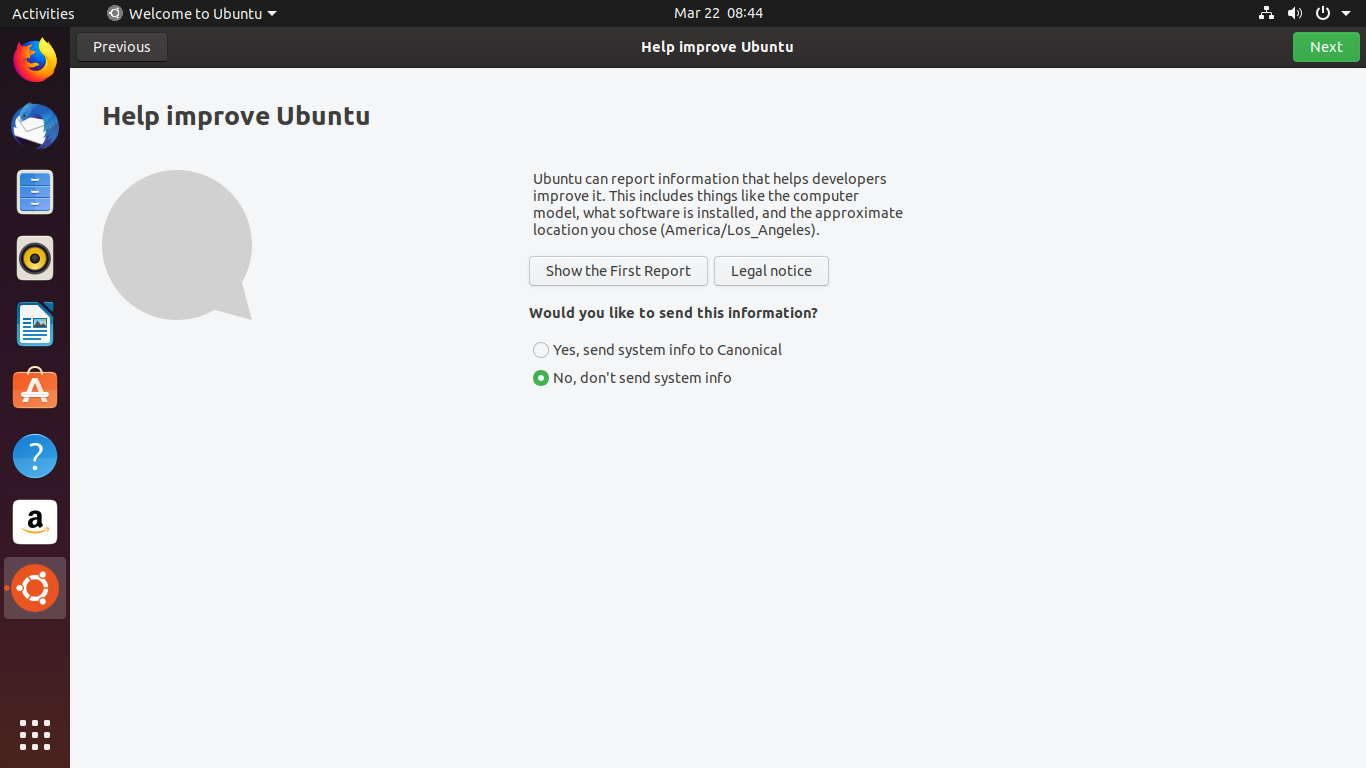
Task: Show Applications grid at dock bottom
Action: (x=35, y=735)
